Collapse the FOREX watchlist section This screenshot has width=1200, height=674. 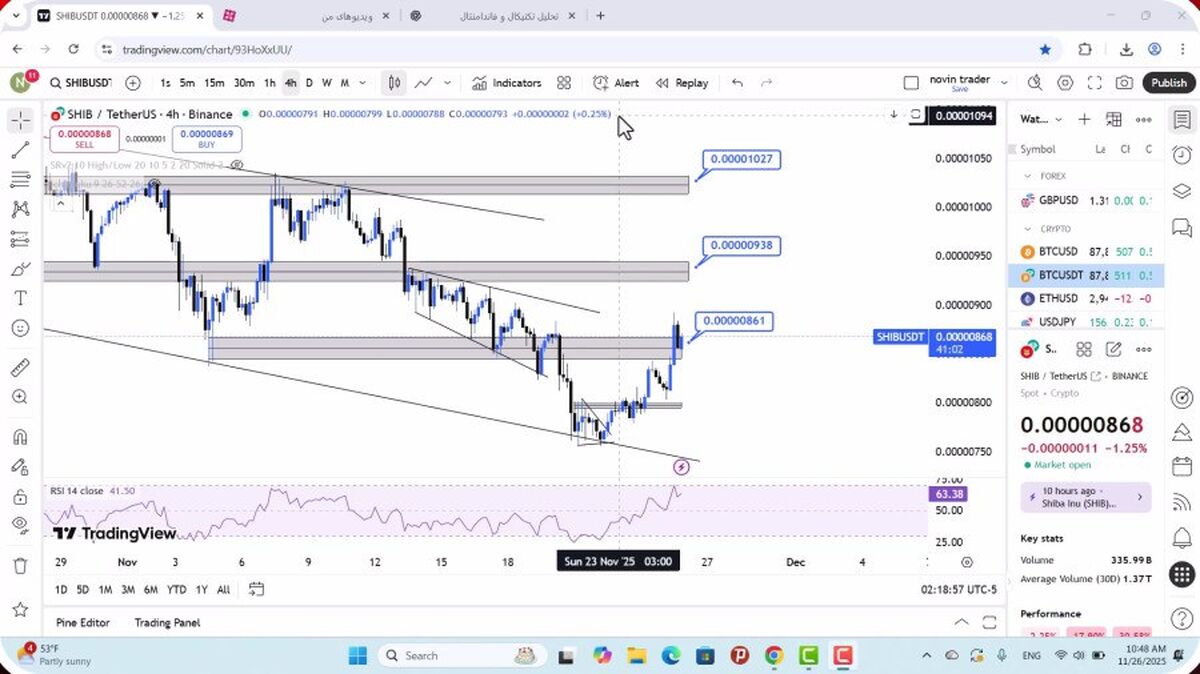1027,176
